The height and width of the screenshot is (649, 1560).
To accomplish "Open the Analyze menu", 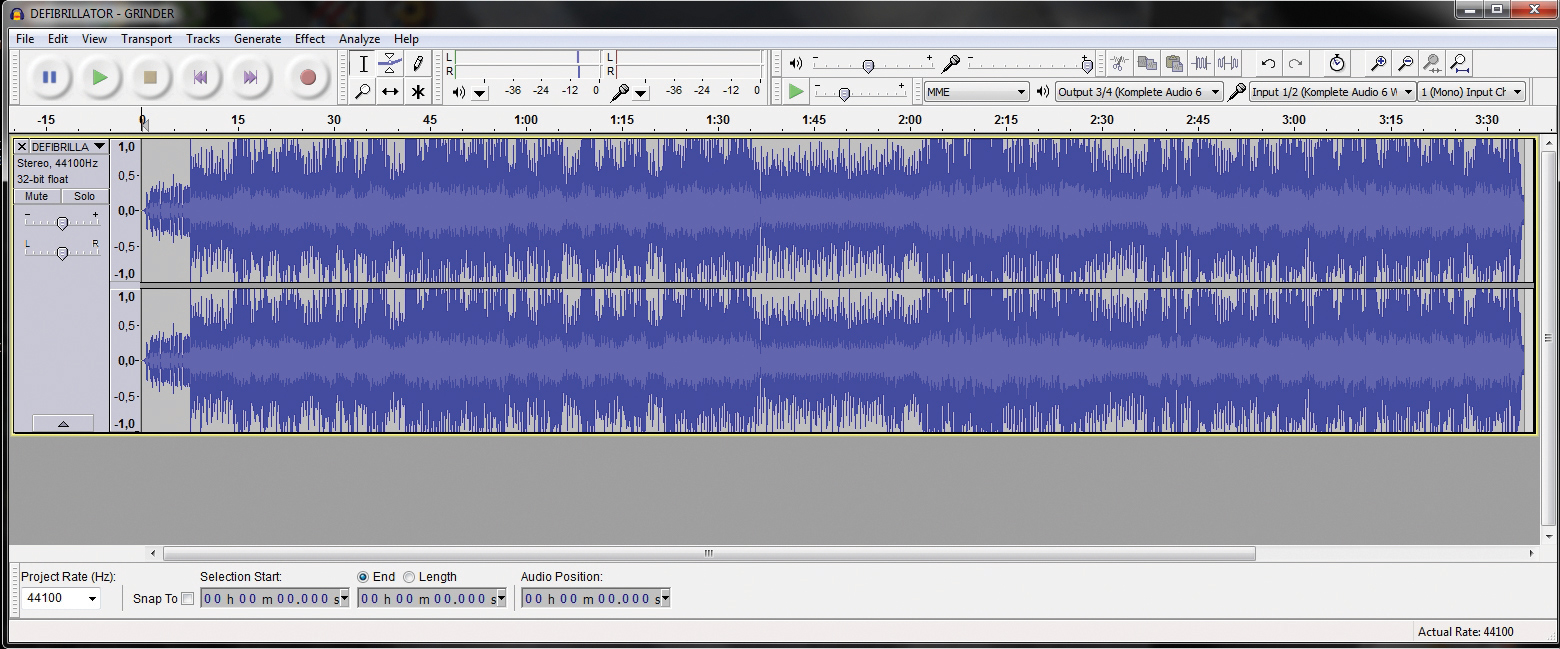I will click(x=359, y=39).
